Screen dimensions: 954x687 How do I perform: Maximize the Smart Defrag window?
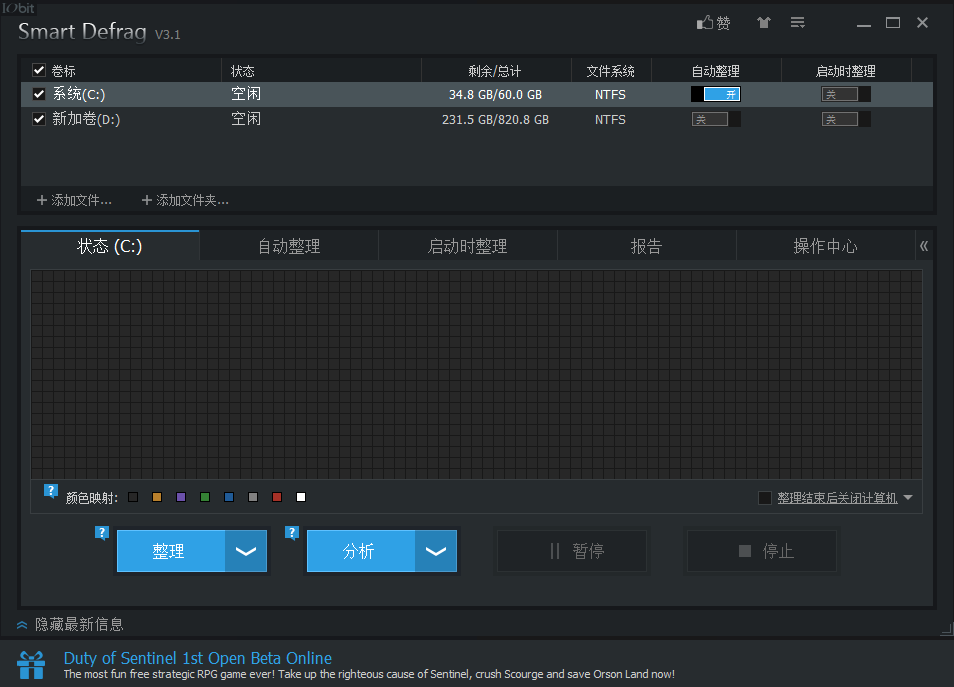pos(893,23)
